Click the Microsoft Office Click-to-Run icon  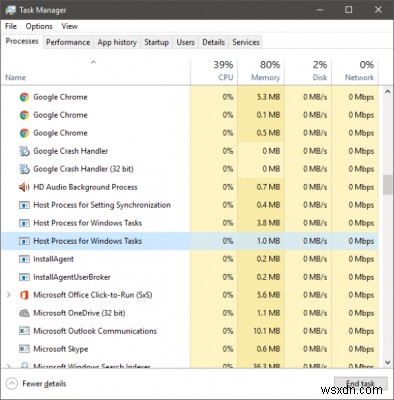pos(24,295)
